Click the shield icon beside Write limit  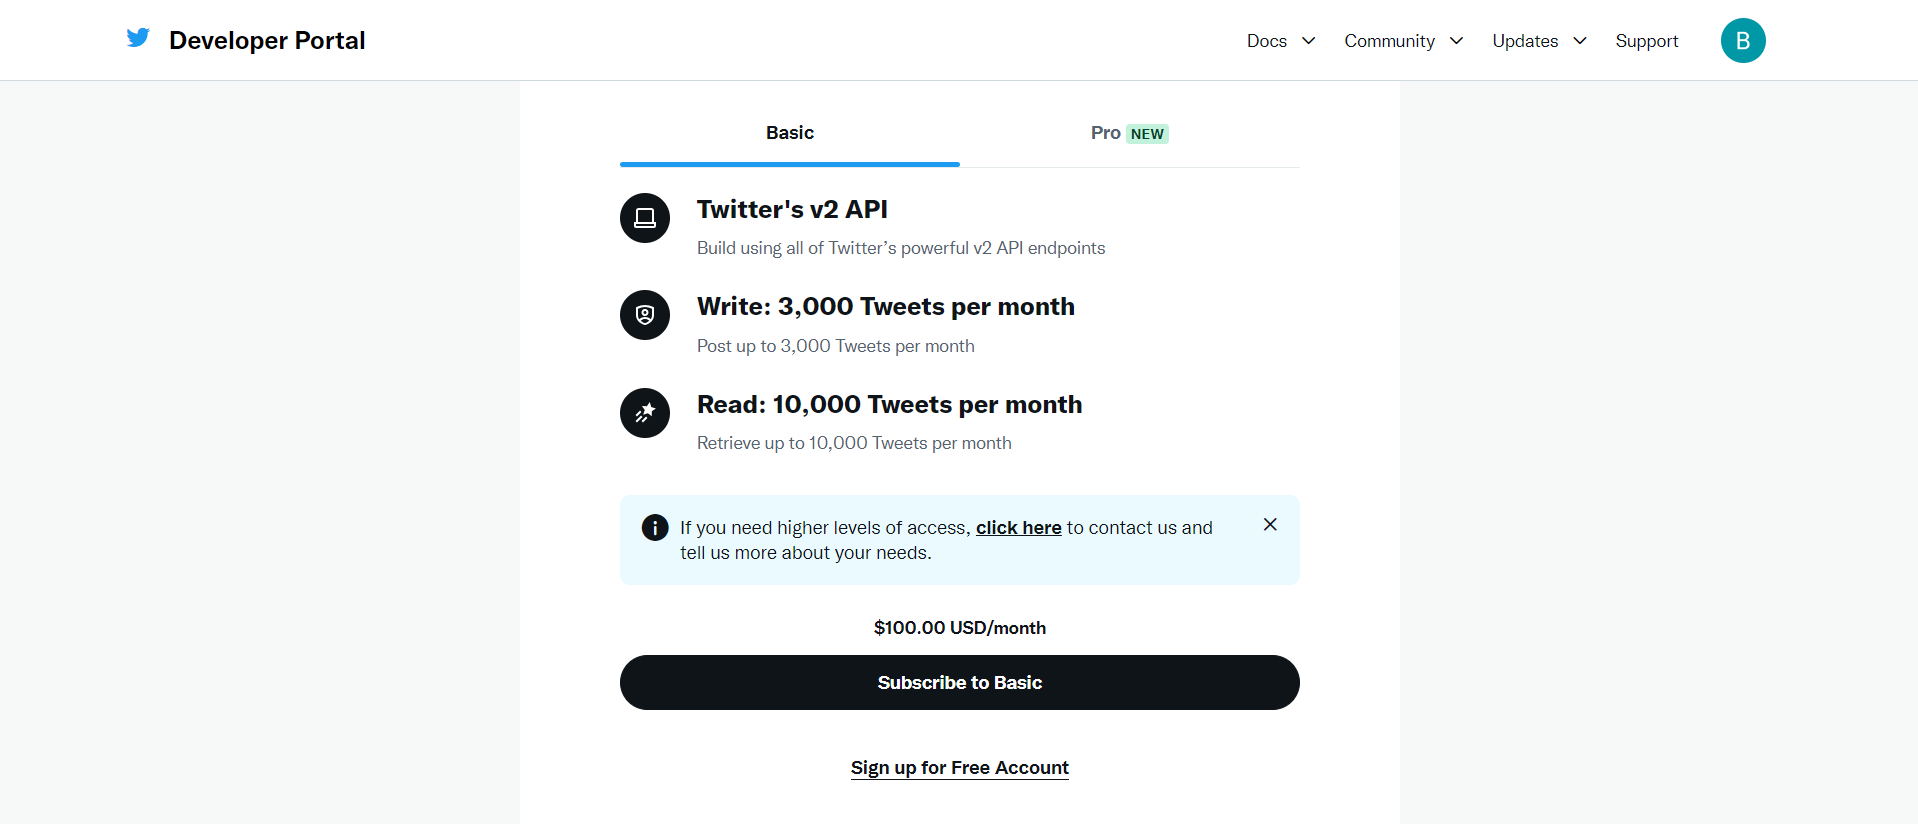point(645,315)
